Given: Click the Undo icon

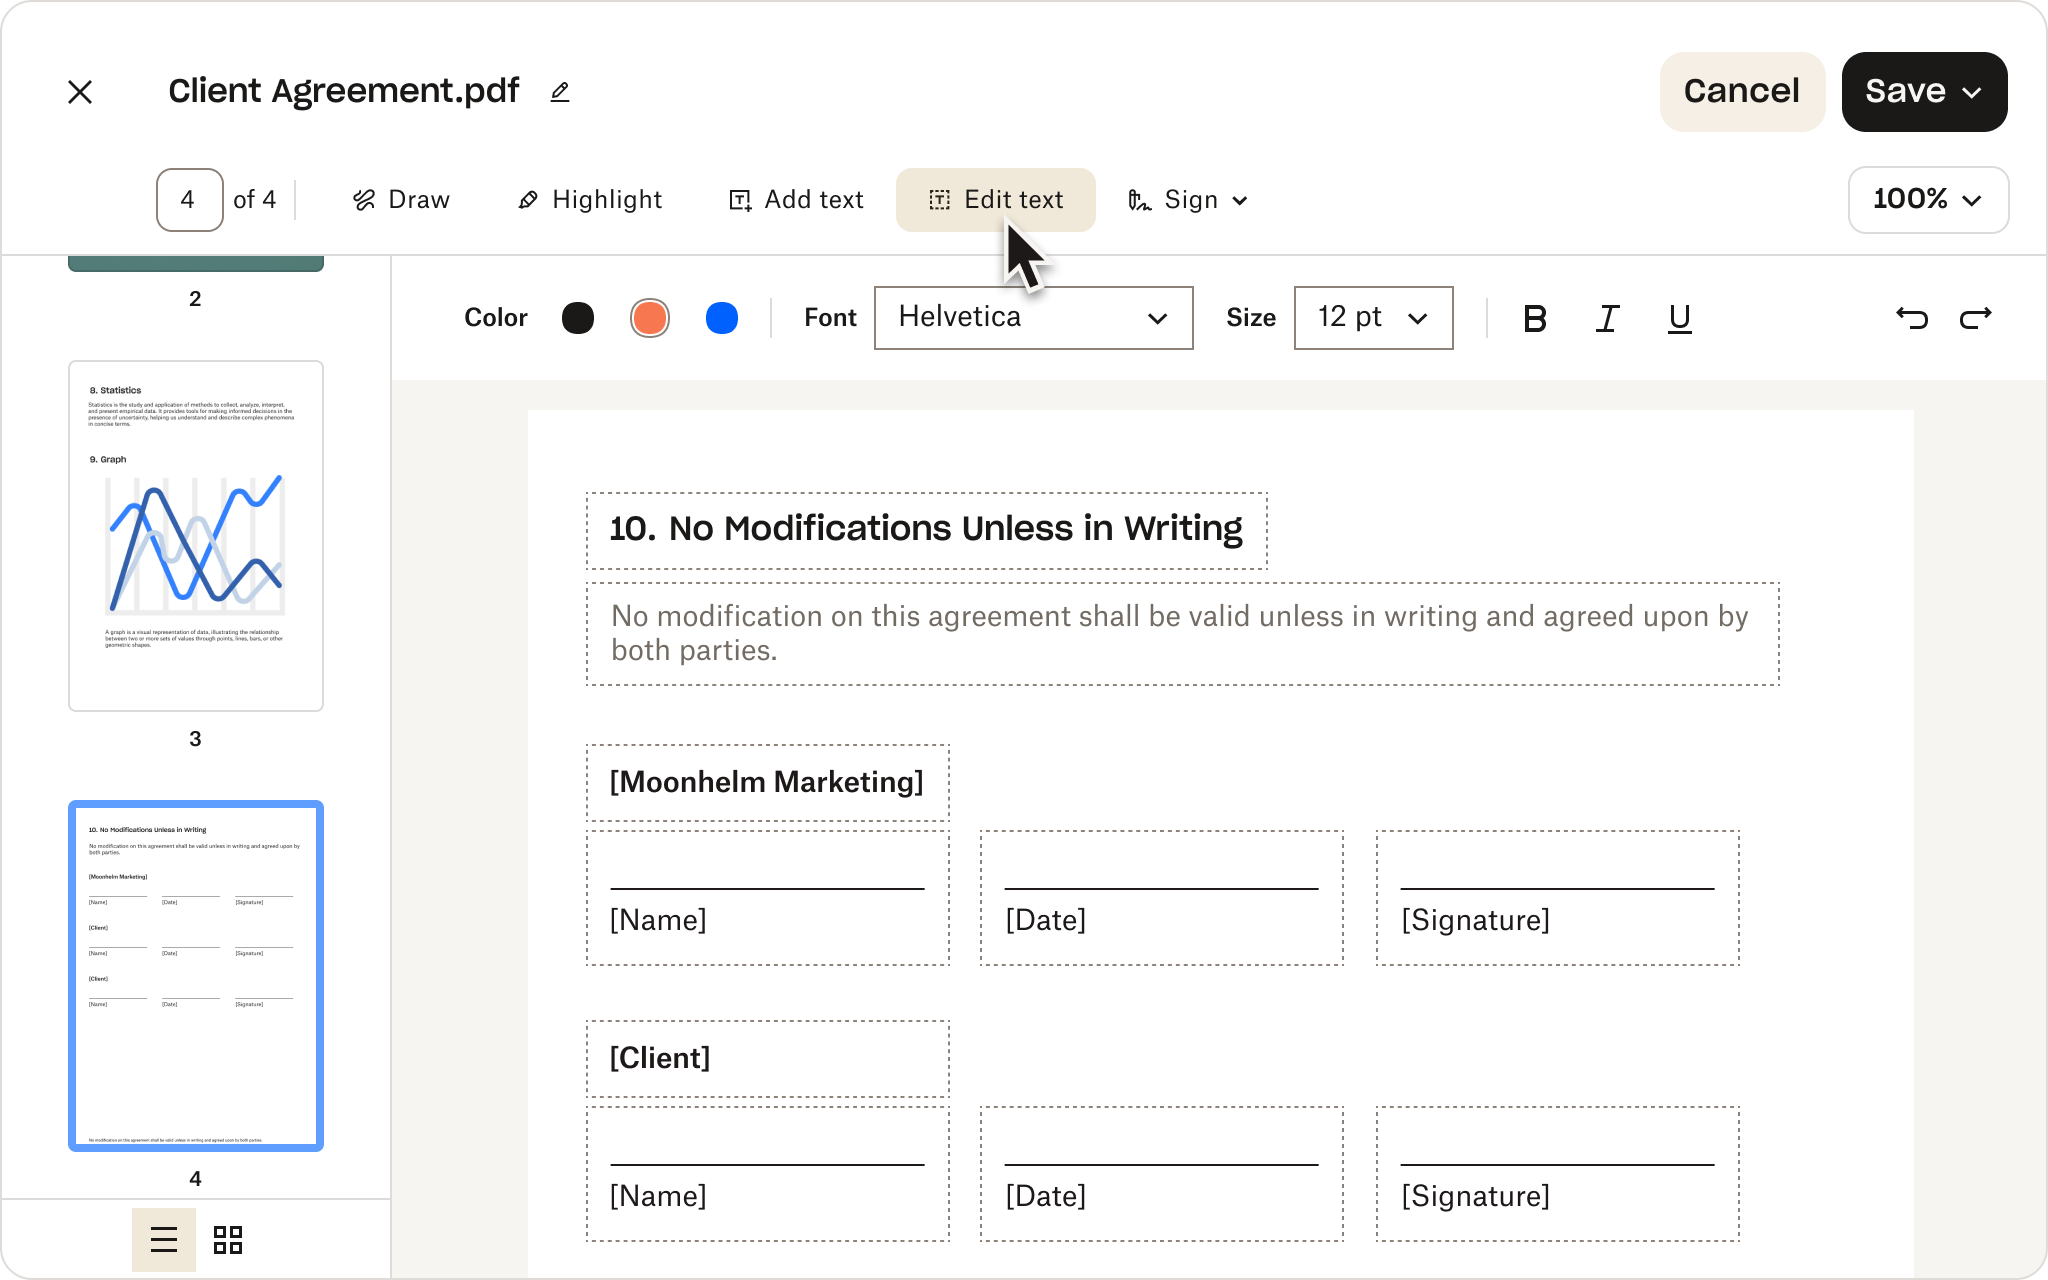Looking at the screenshot, I should pos(1911,317).
